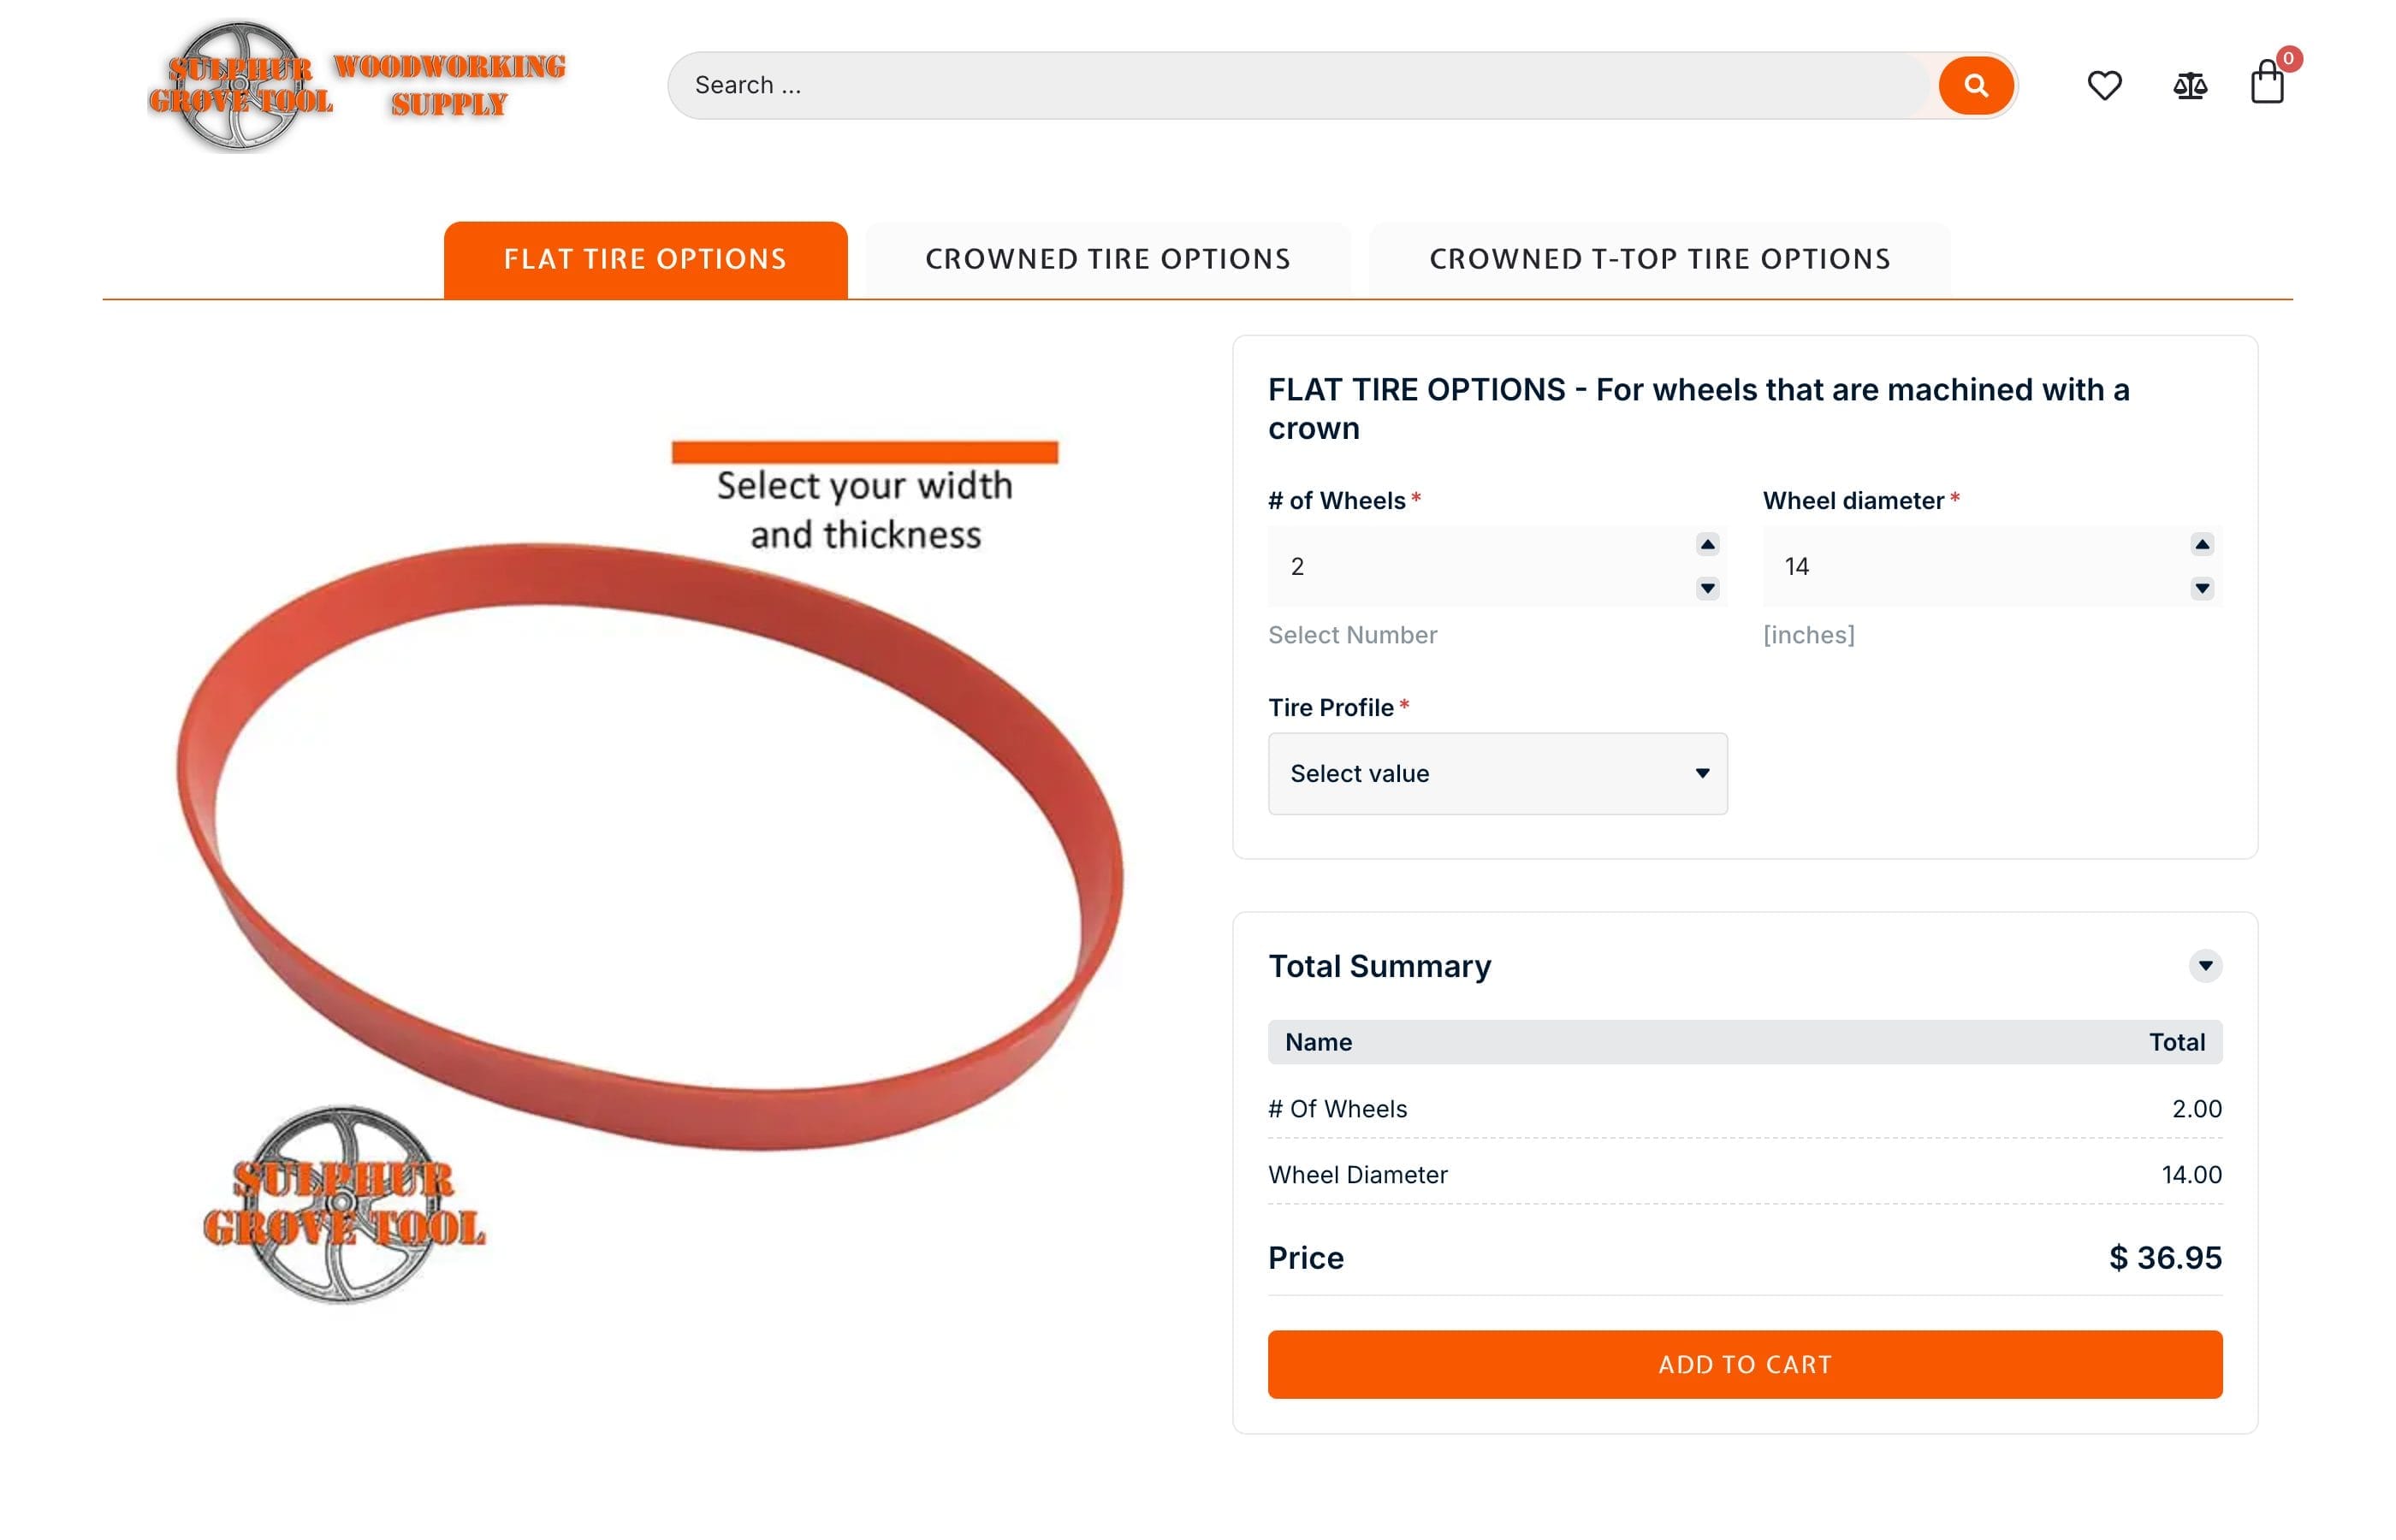
Task: Switch to Crowned Tire Options tab
Action: point(1107,259)
